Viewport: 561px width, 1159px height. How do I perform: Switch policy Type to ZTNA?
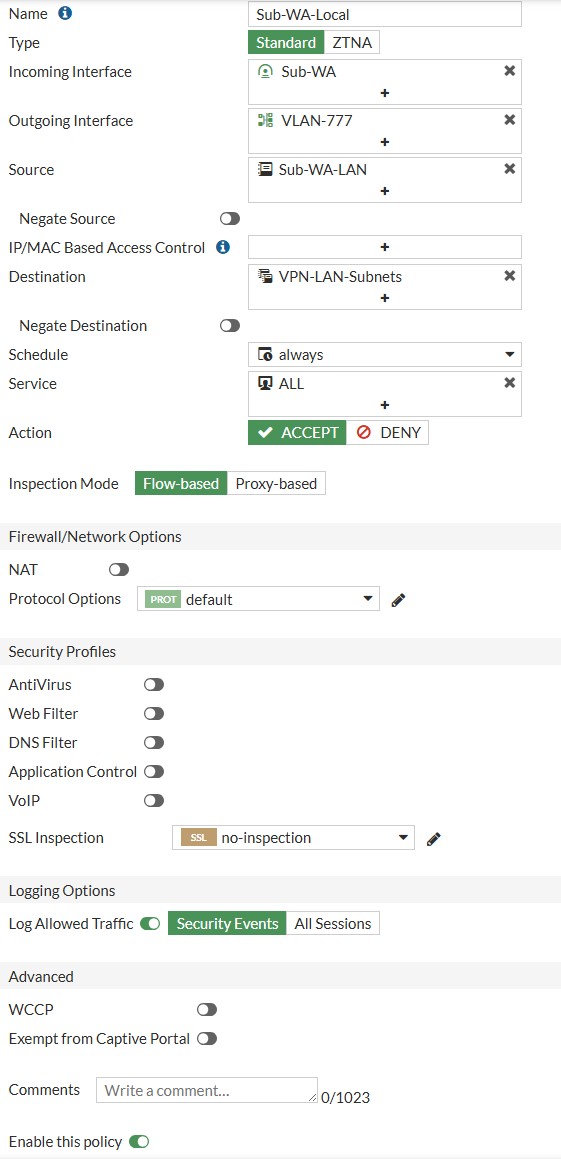tap(352, 42)
